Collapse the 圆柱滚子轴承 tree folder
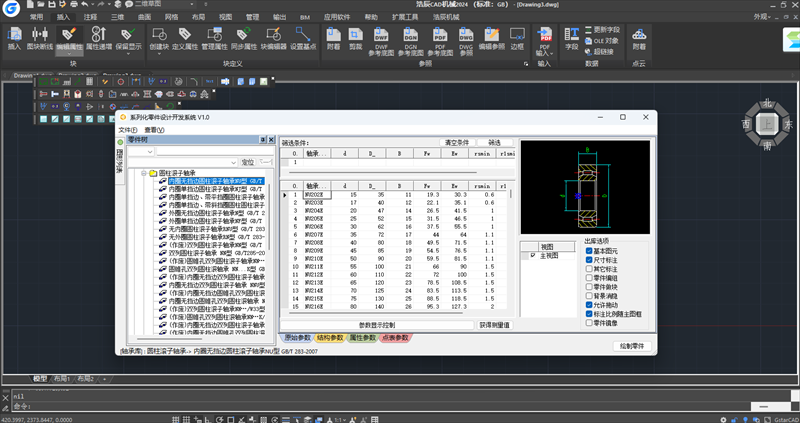Screen dimensions: 800x423 [x=145, y=173]
